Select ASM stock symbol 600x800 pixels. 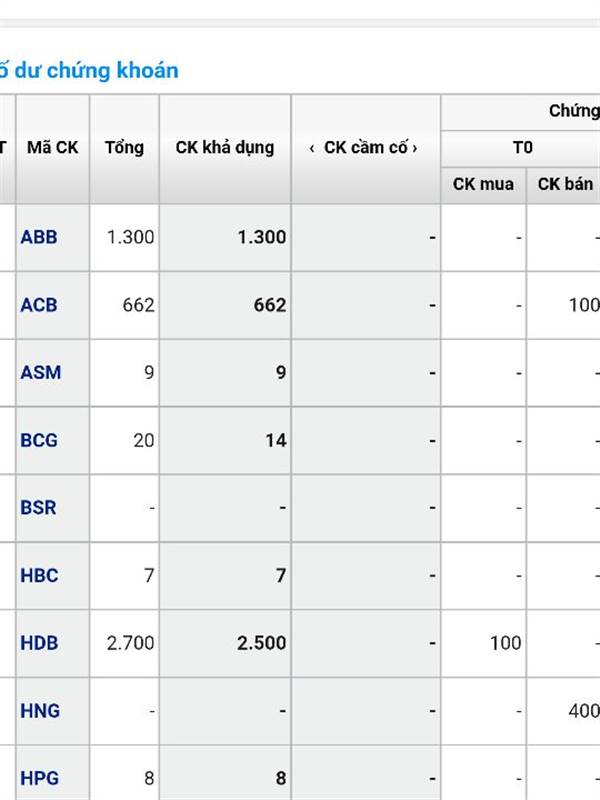[x=40, y=372]
